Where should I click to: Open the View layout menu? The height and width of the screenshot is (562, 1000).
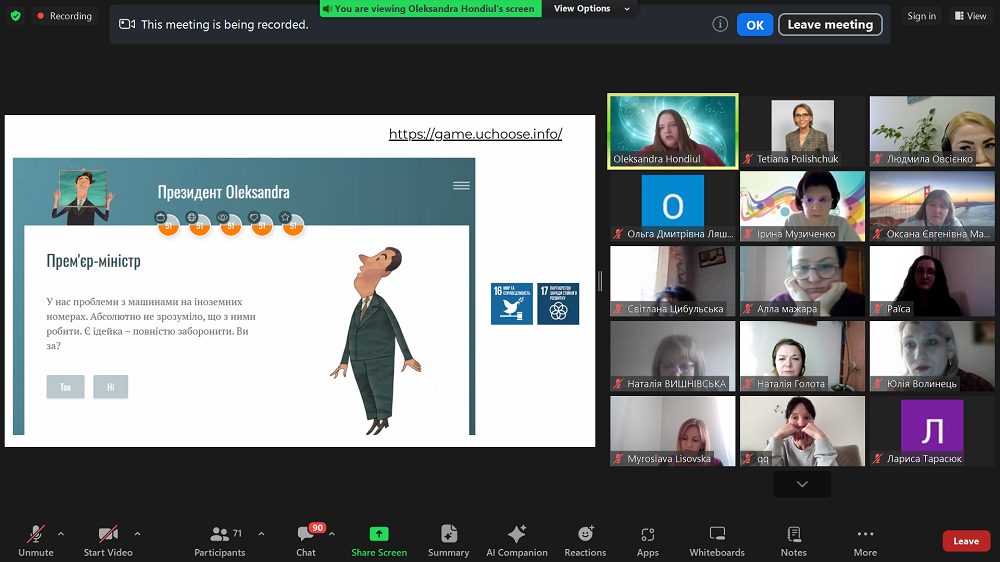pyautogui.click(x=970, y=16)
